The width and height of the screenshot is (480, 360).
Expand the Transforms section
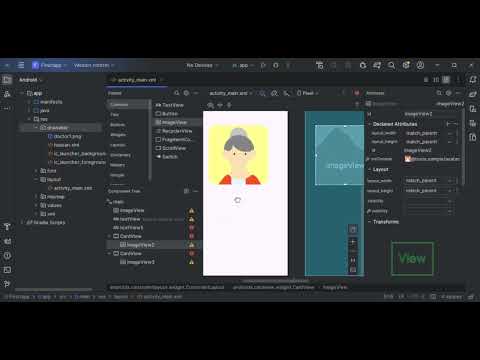[370, 222]
